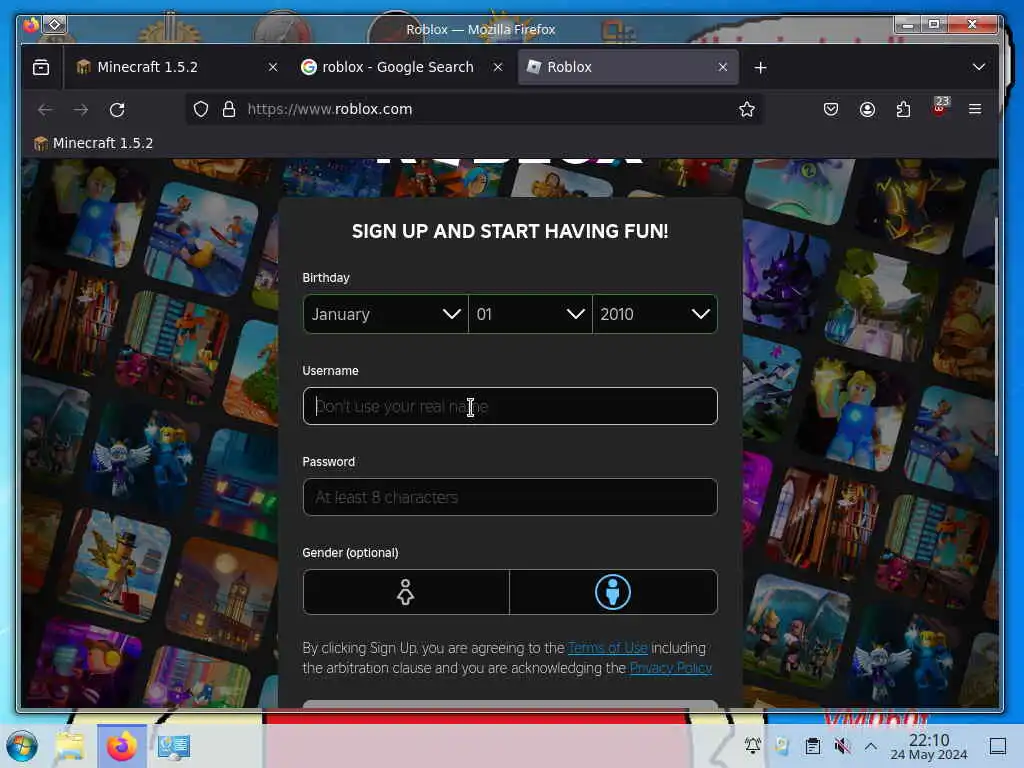Expand hidden tray icons with the caret
1024x768 pixels.
click(x=871, y=746)
